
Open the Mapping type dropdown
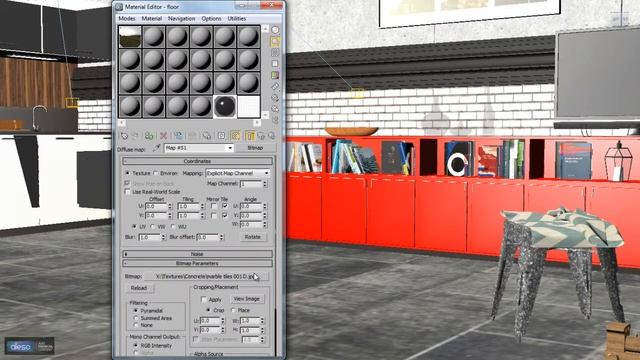(x=267, y=173)
